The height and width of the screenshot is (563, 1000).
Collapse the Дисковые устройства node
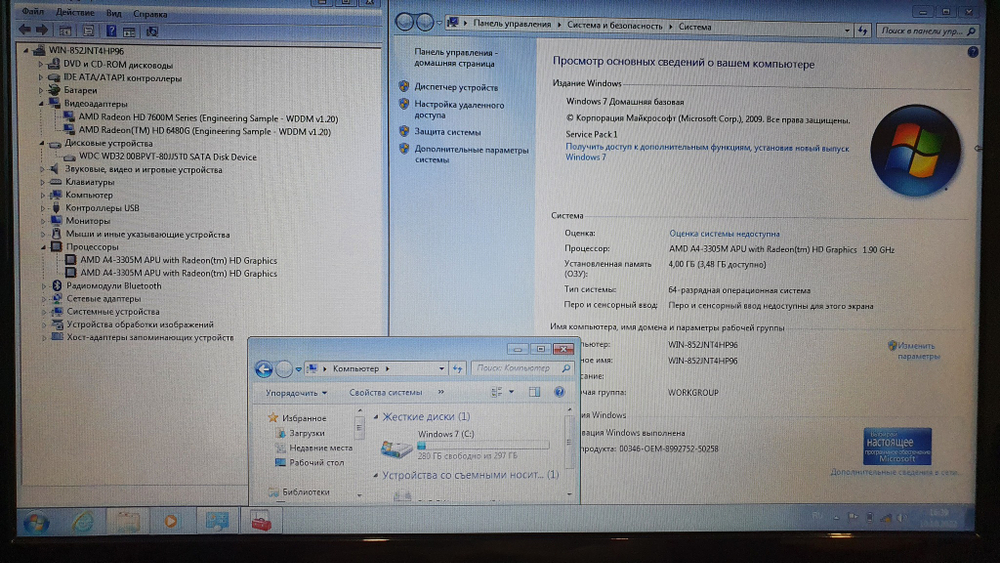click(42, 143)
